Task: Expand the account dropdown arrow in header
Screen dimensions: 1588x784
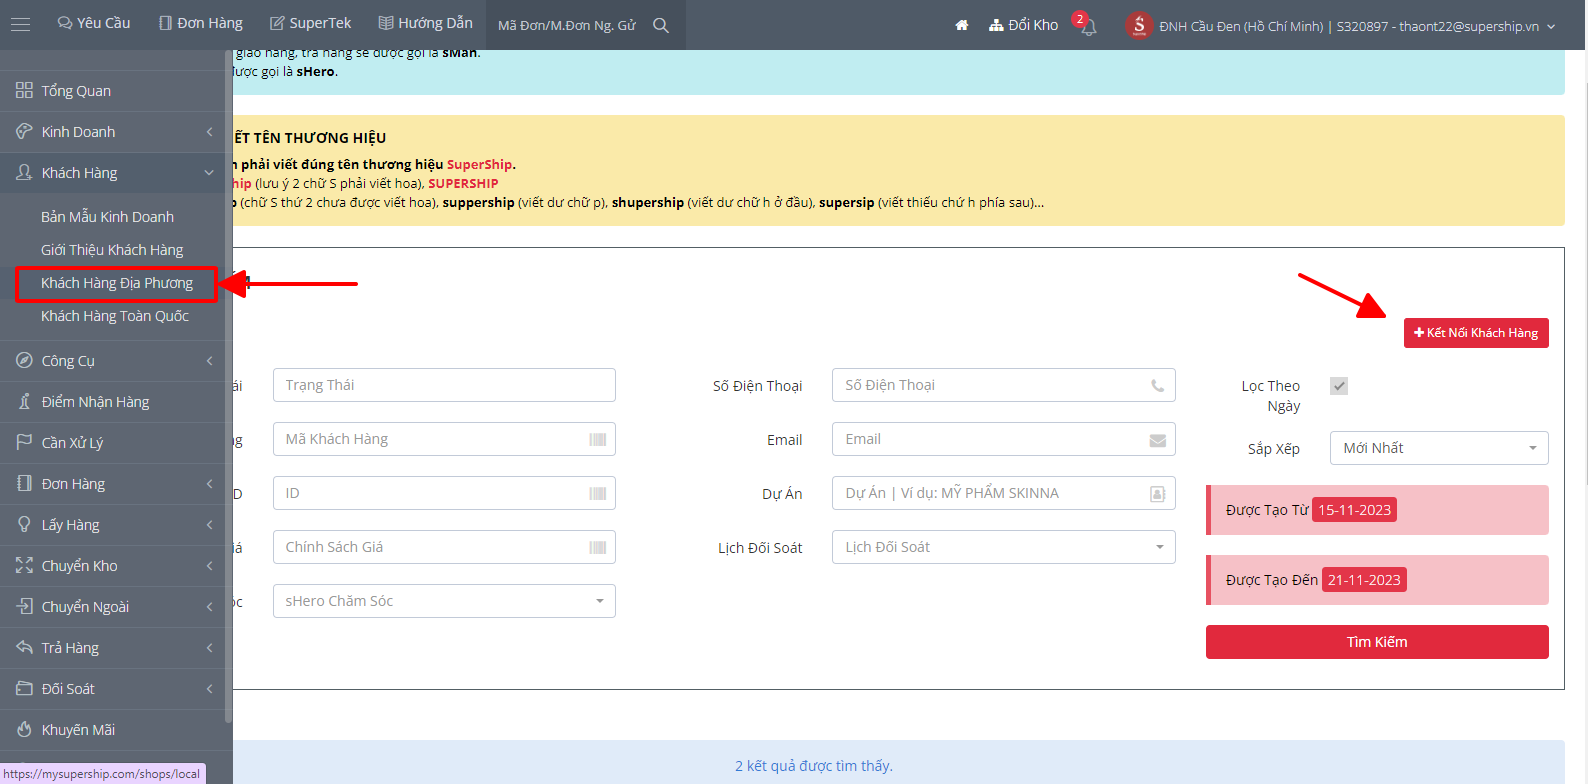Action: [x=1551, y=27]
